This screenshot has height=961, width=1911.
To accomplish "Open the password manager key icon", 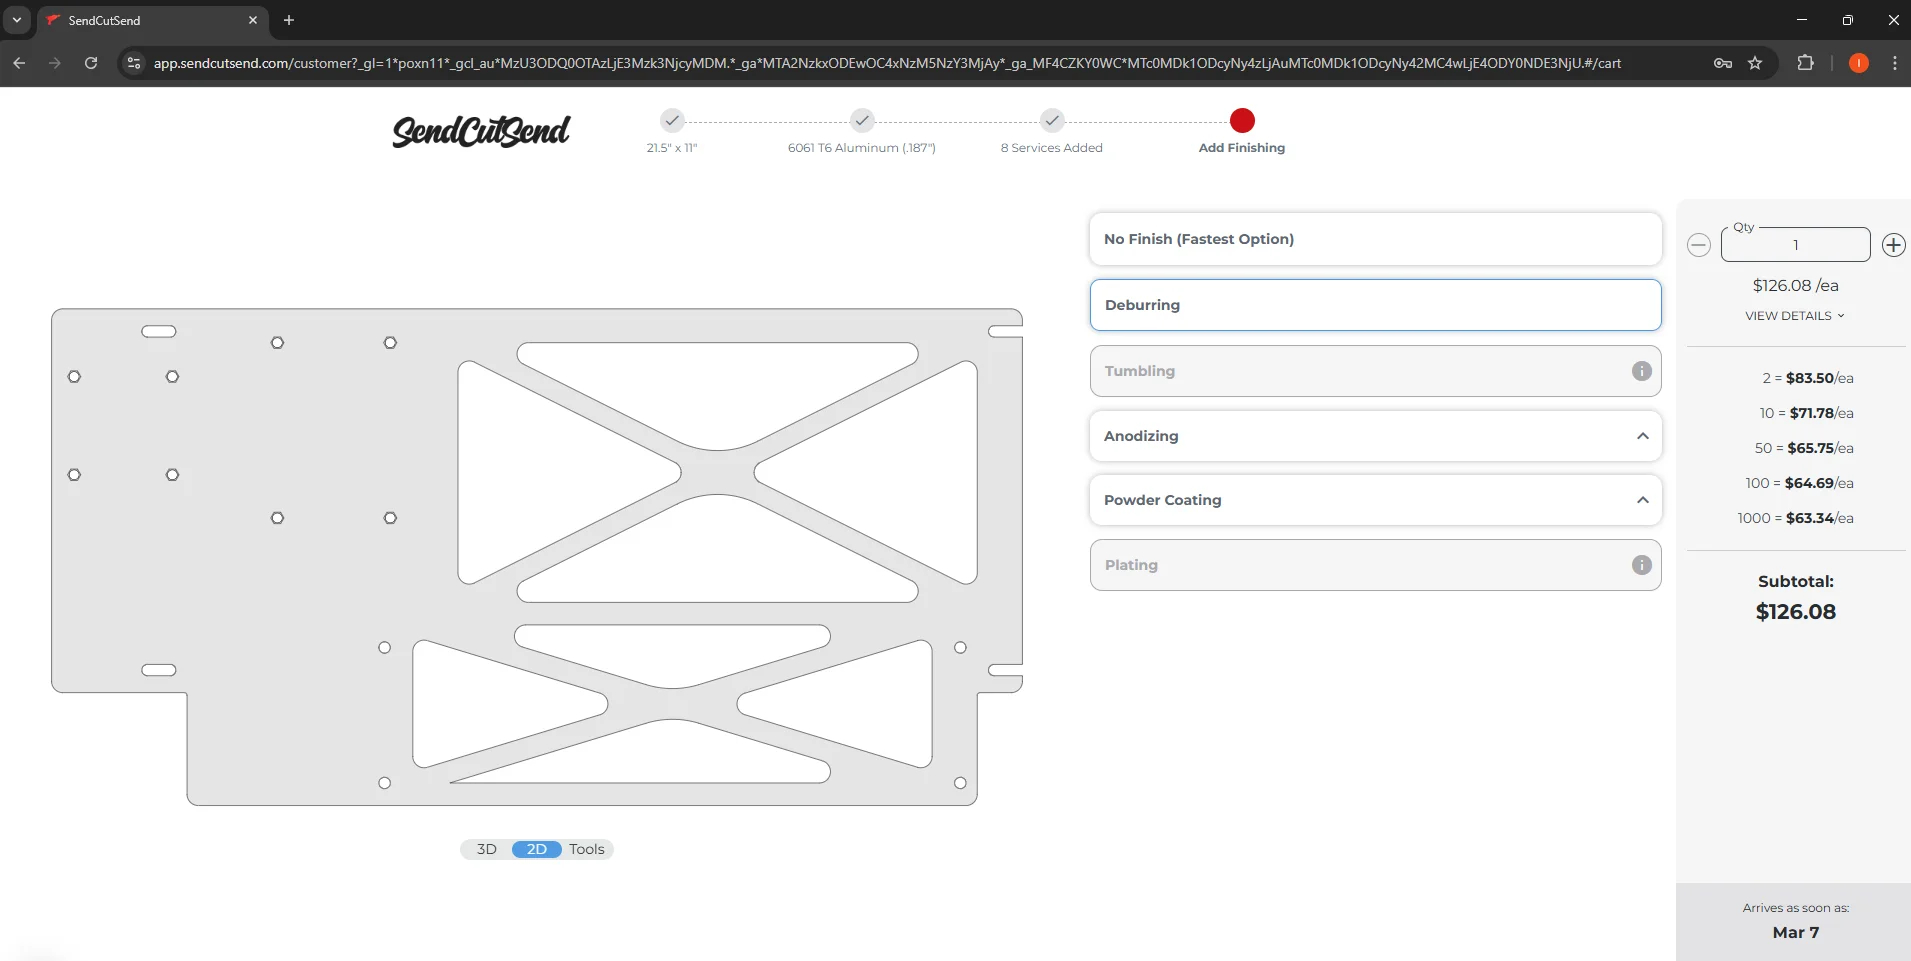I will tap(1722, 63).
